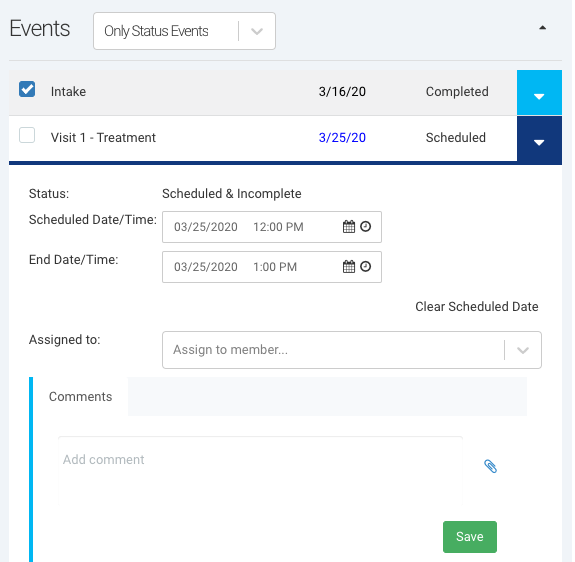Open clock picker for Scheduled Date/Time
The width and height of the screenshot is (575, 562).
click(365, 226)
